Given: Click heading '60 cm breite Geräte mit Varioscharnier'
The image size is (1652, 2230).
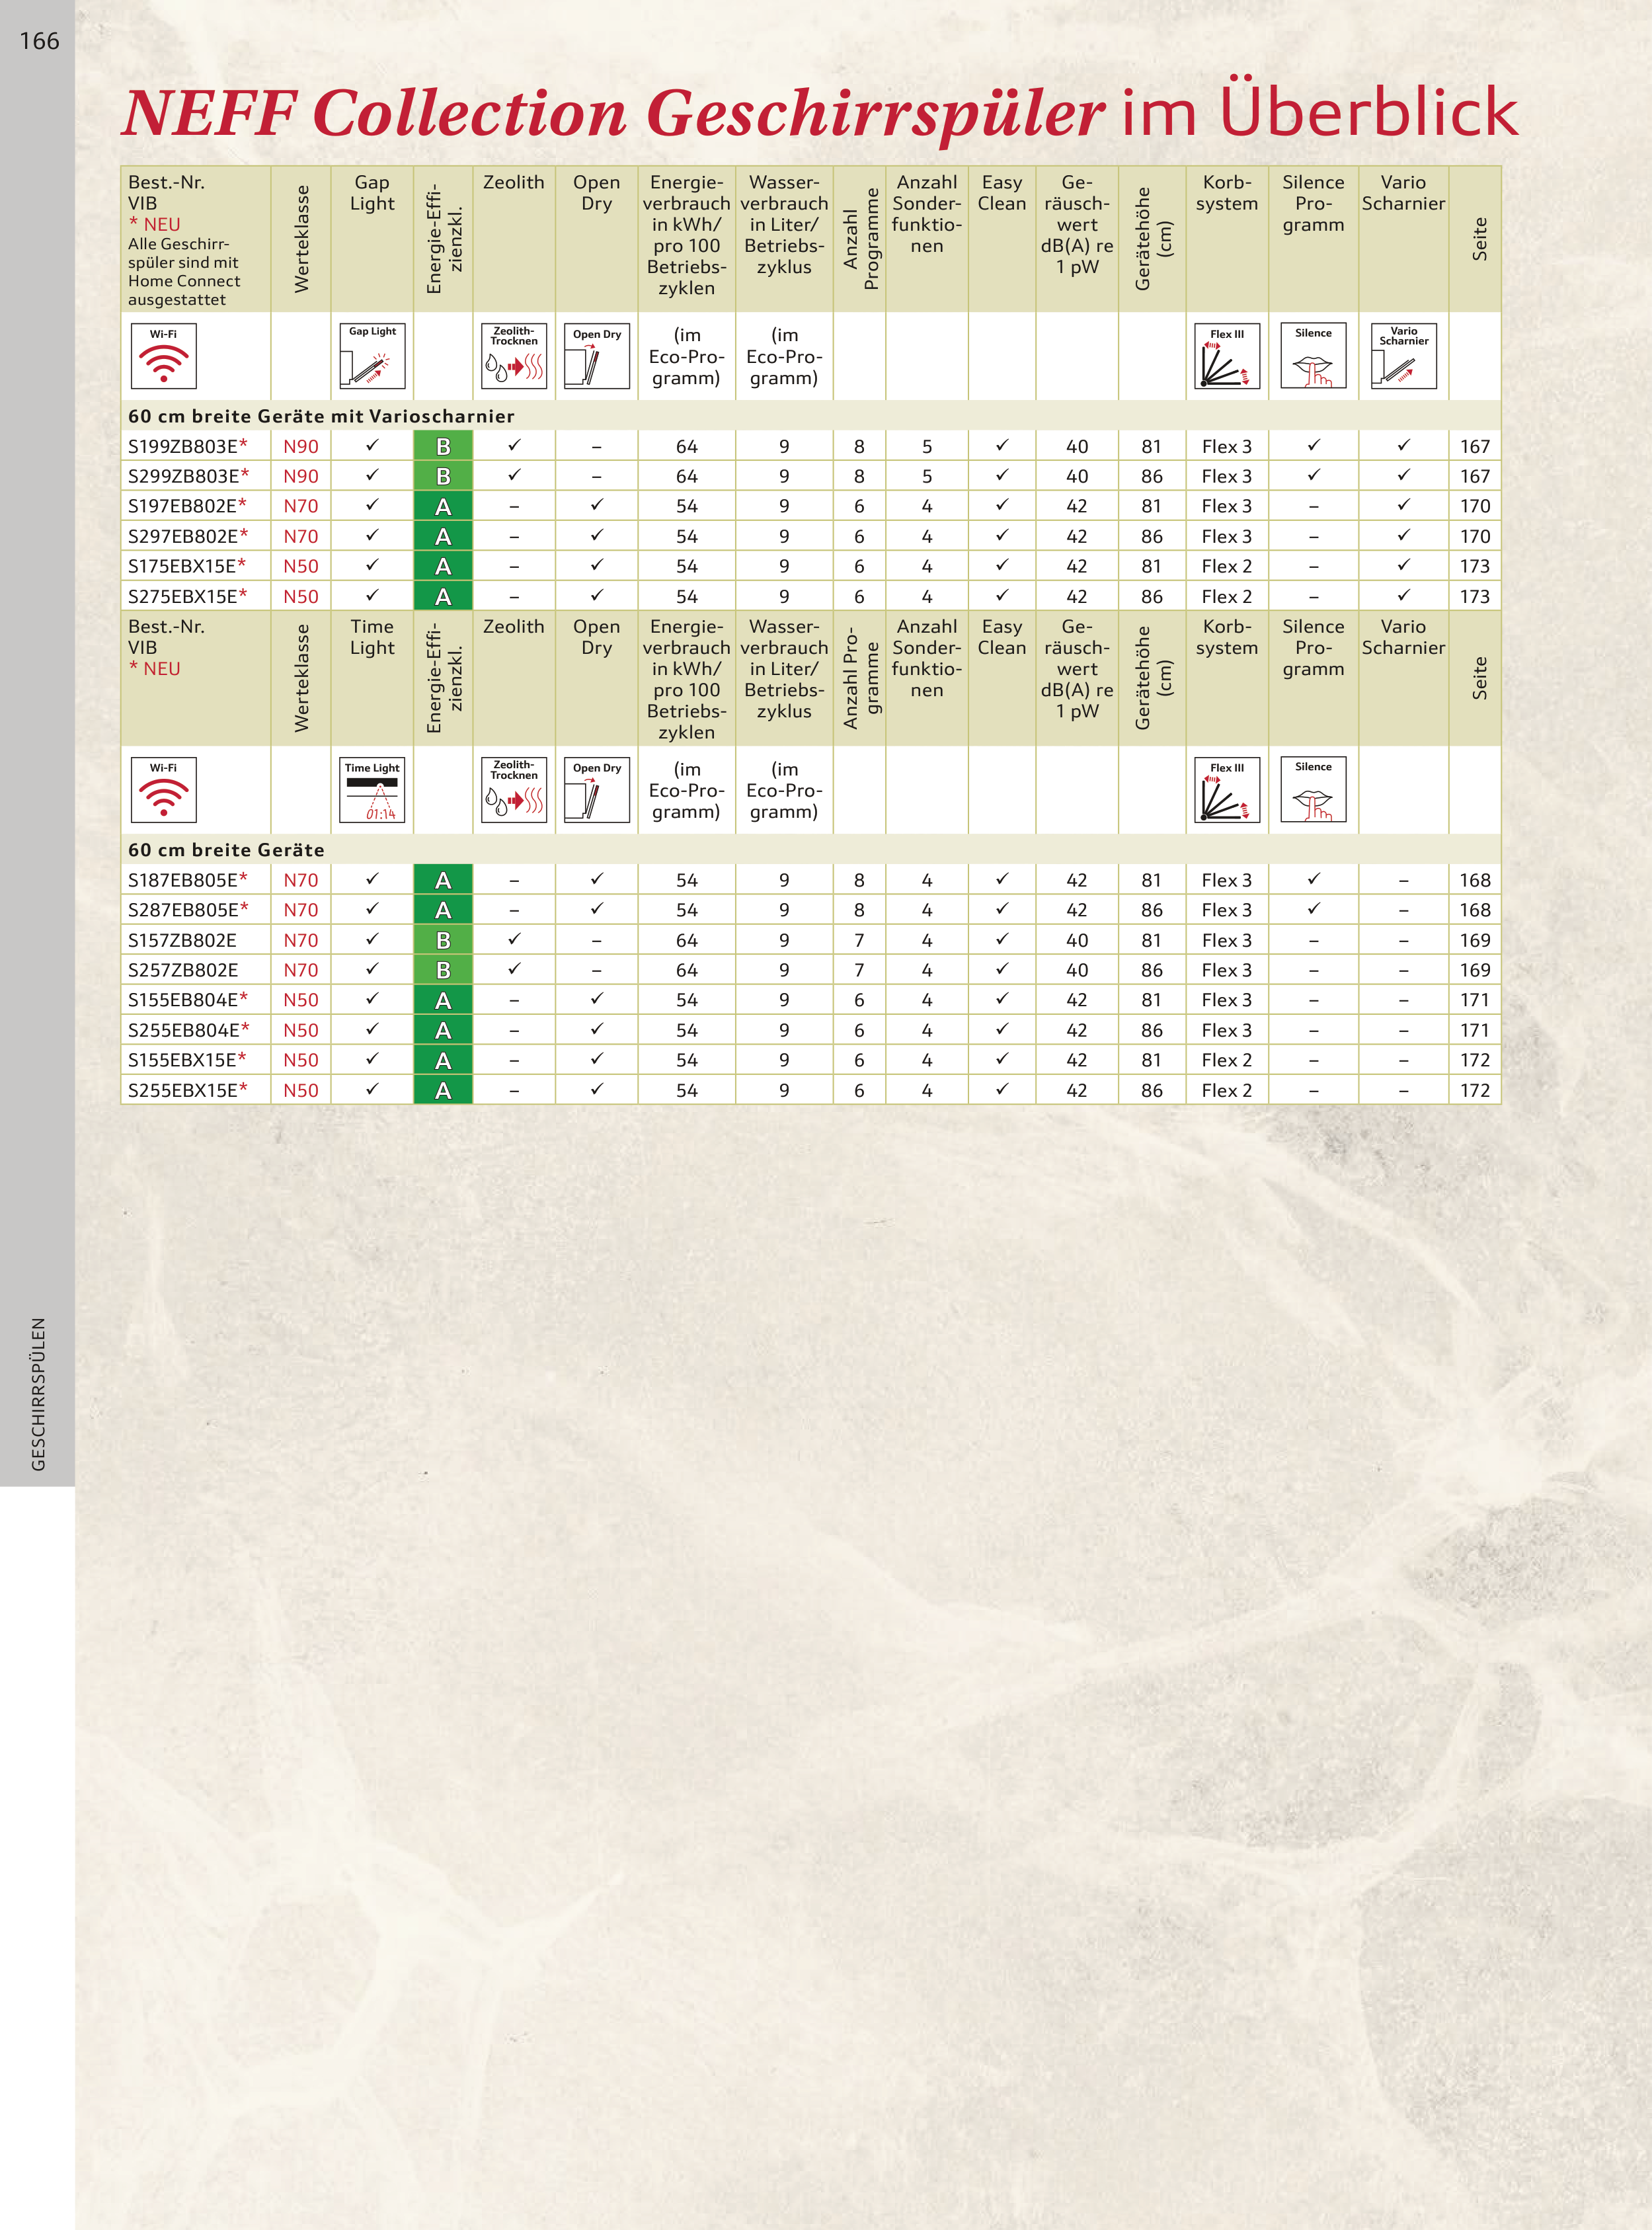Looking at the screenshot, I should tap(321, 416).
